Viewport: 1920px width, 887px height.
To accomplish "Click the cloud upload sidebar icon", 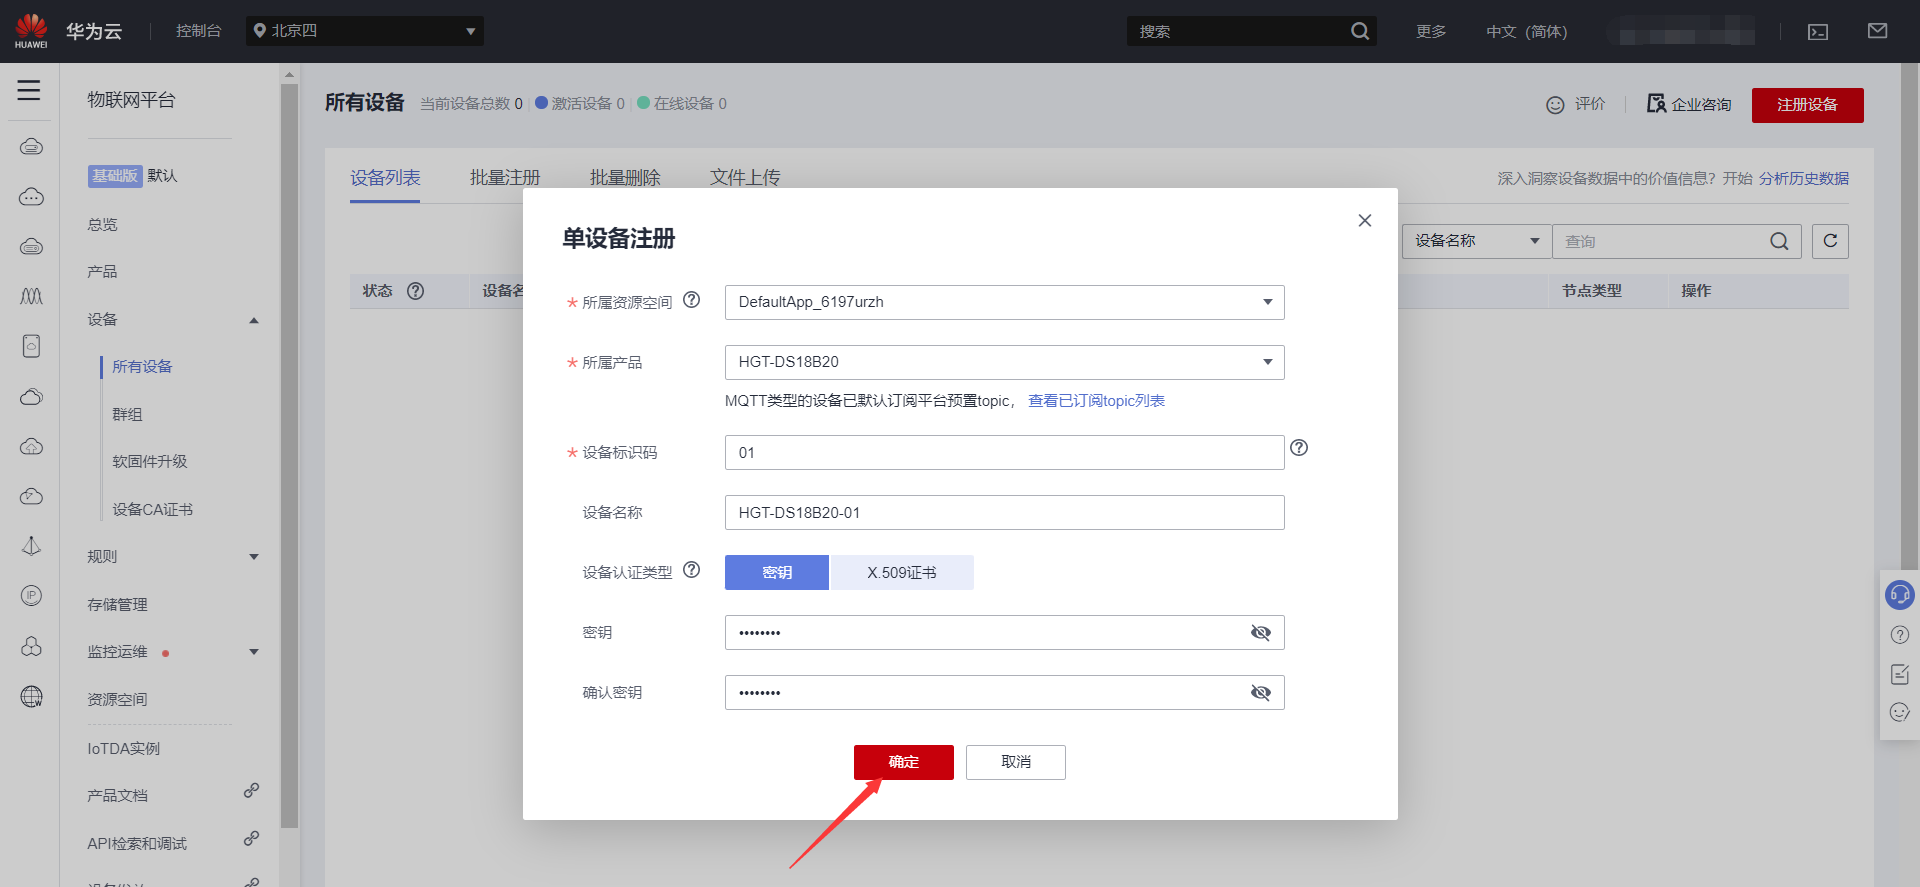I will pos(31,446).
